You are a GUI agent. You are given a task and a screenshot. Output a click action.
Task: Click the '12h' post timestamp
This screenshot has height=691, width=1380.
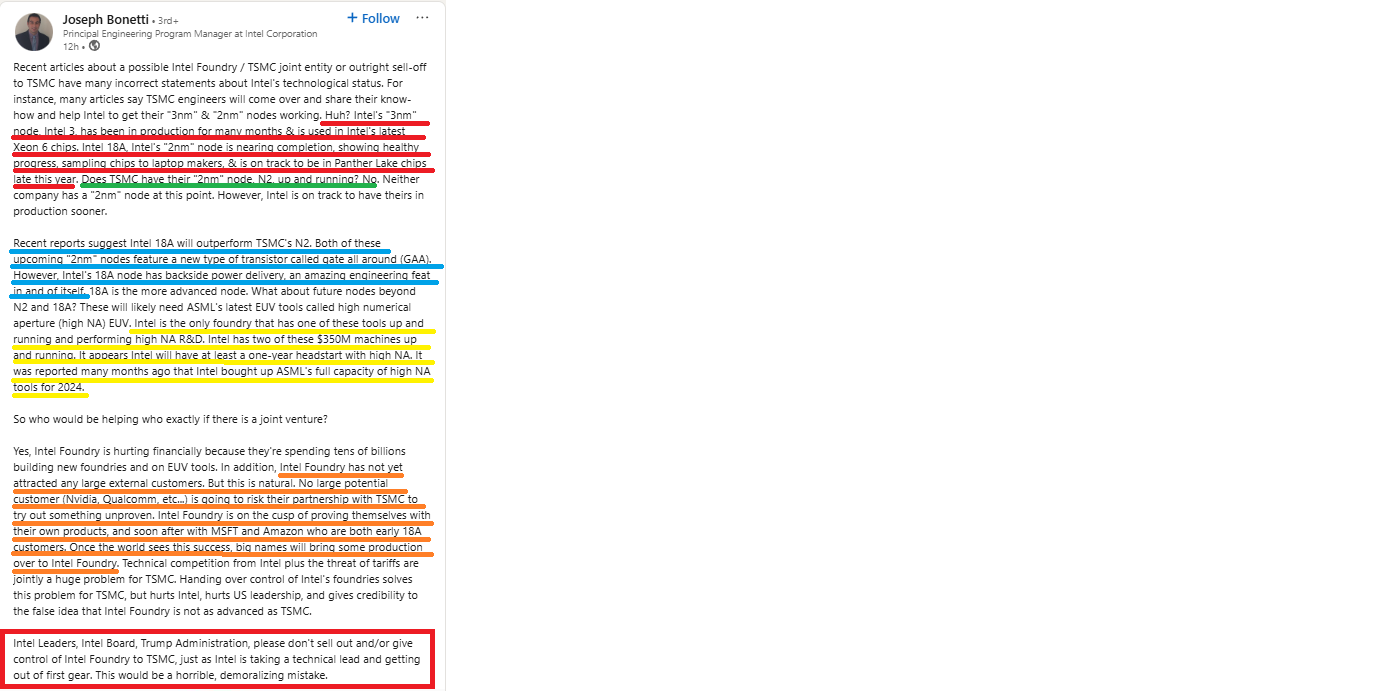pyautogui.click(x=70, y=46)
